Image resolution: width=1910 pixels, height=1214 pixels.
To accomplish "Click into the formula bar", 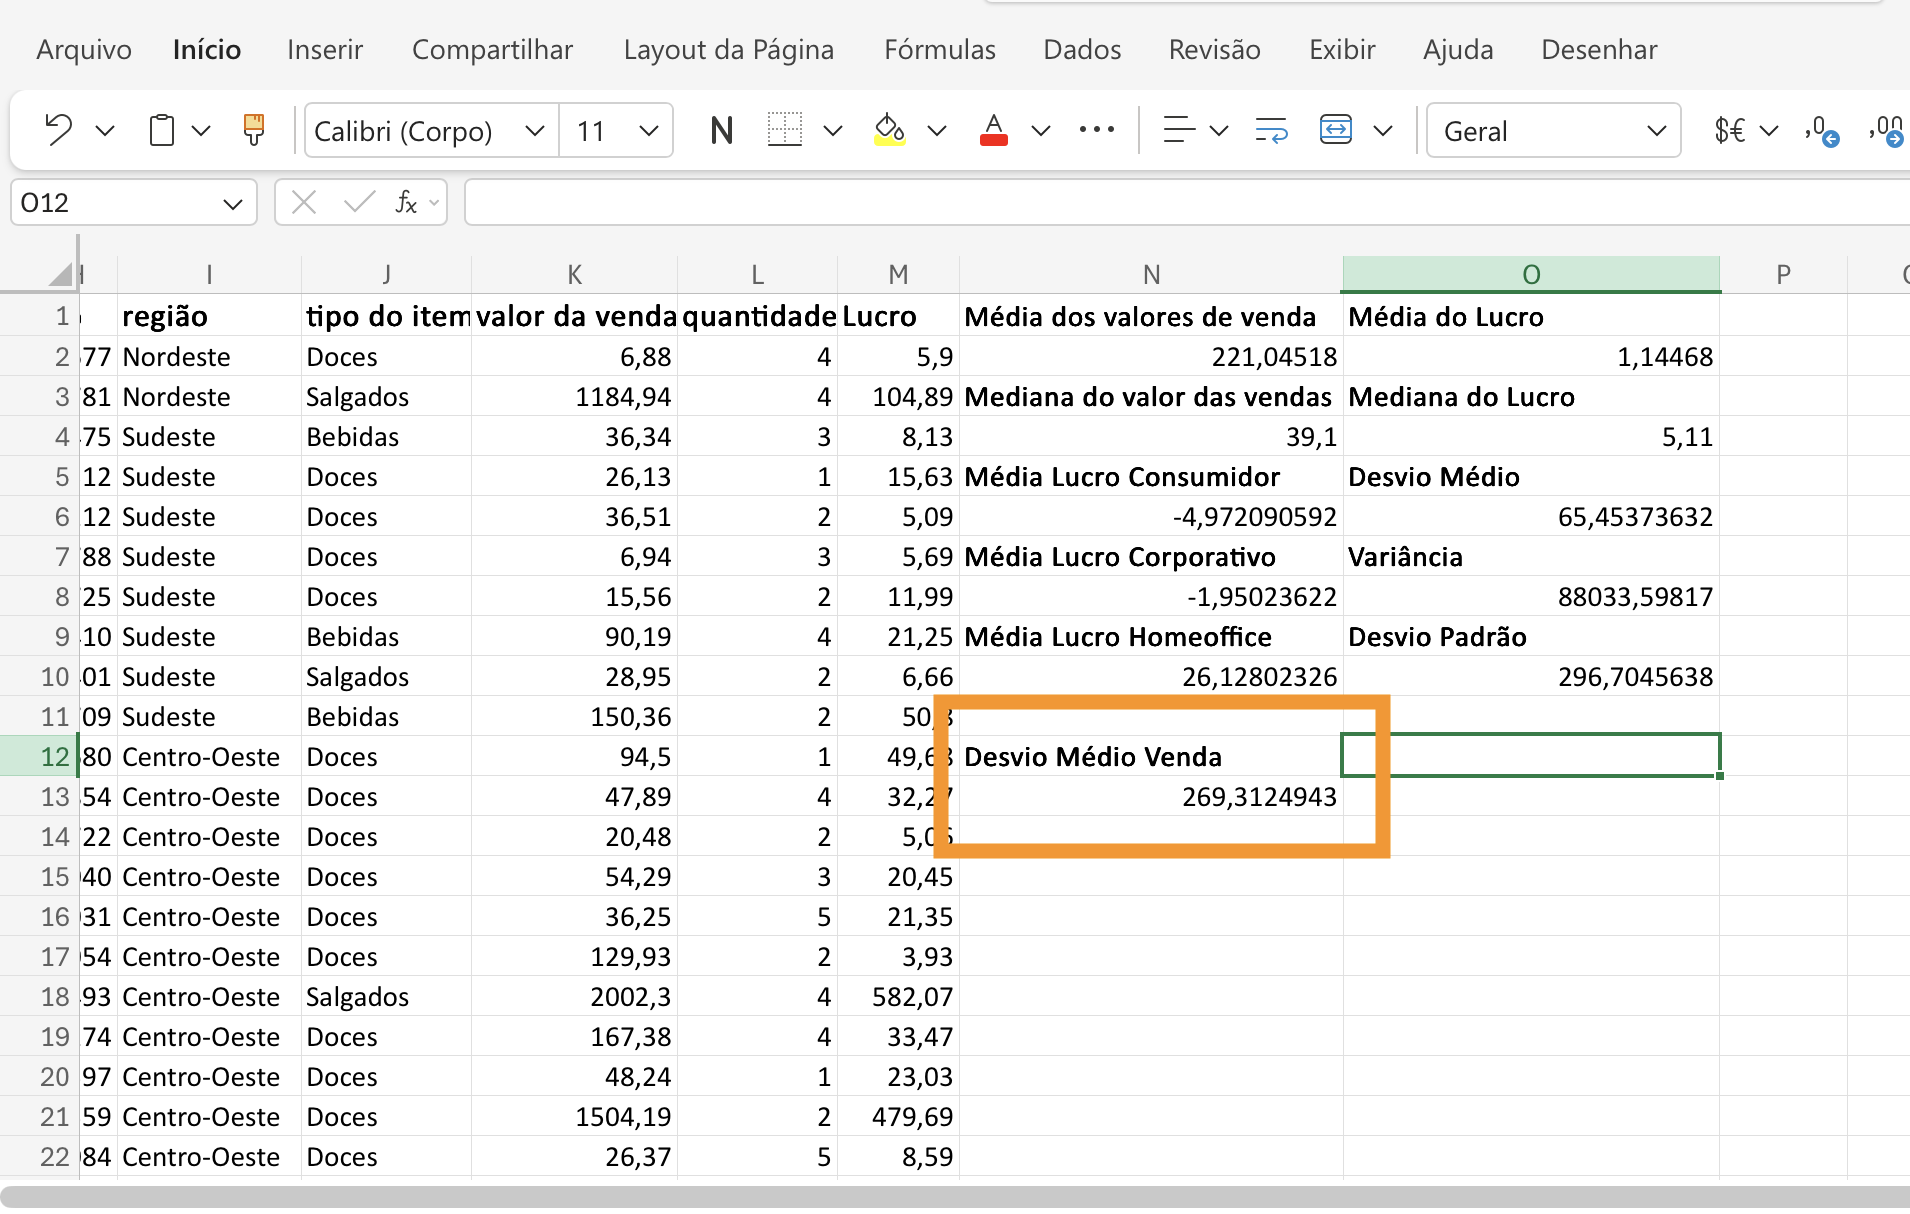I will point(1187,203).
